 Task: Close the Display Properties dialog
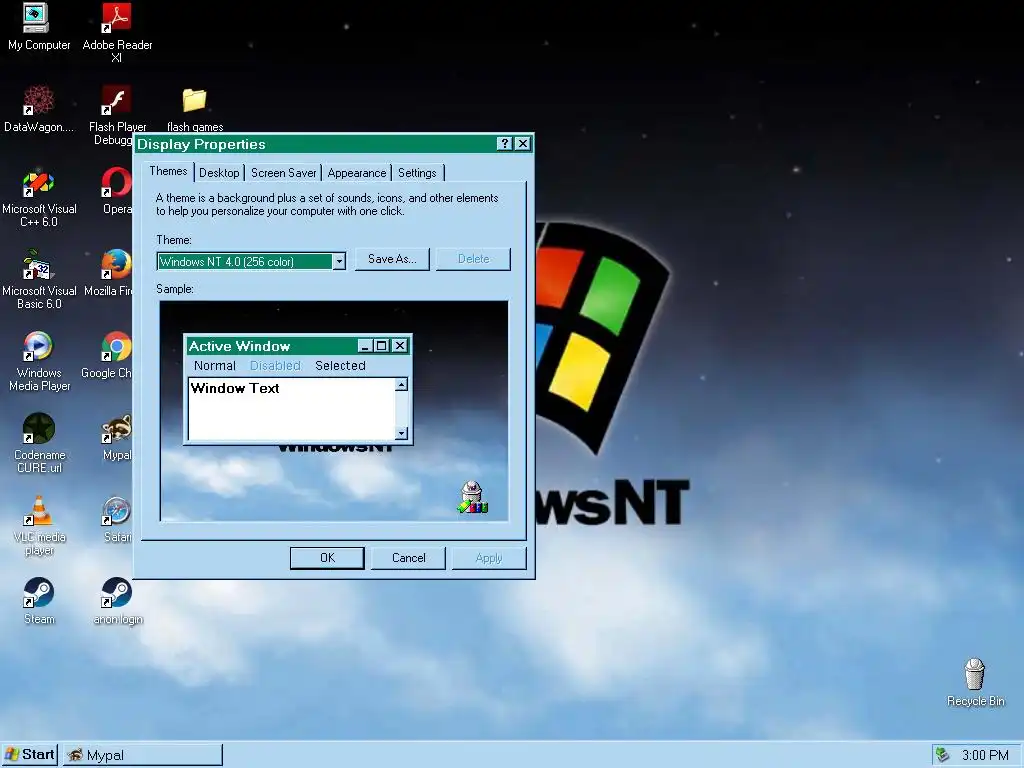tap(522, 144)
